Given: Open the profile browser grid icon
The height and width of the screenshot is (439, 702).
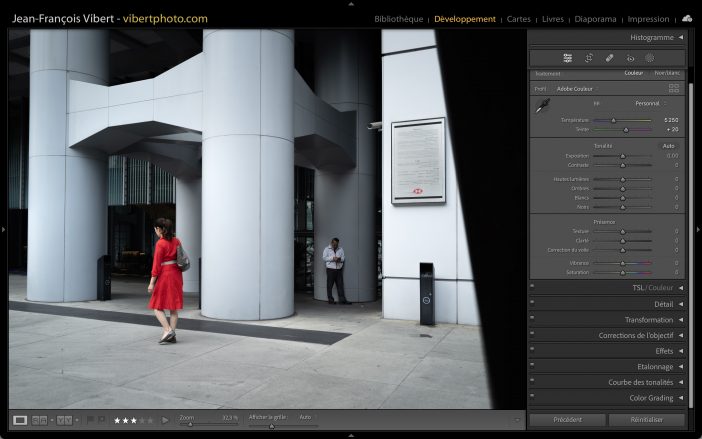Looking at the screenshot, I should pyautogui.click(x=673, y=88).
